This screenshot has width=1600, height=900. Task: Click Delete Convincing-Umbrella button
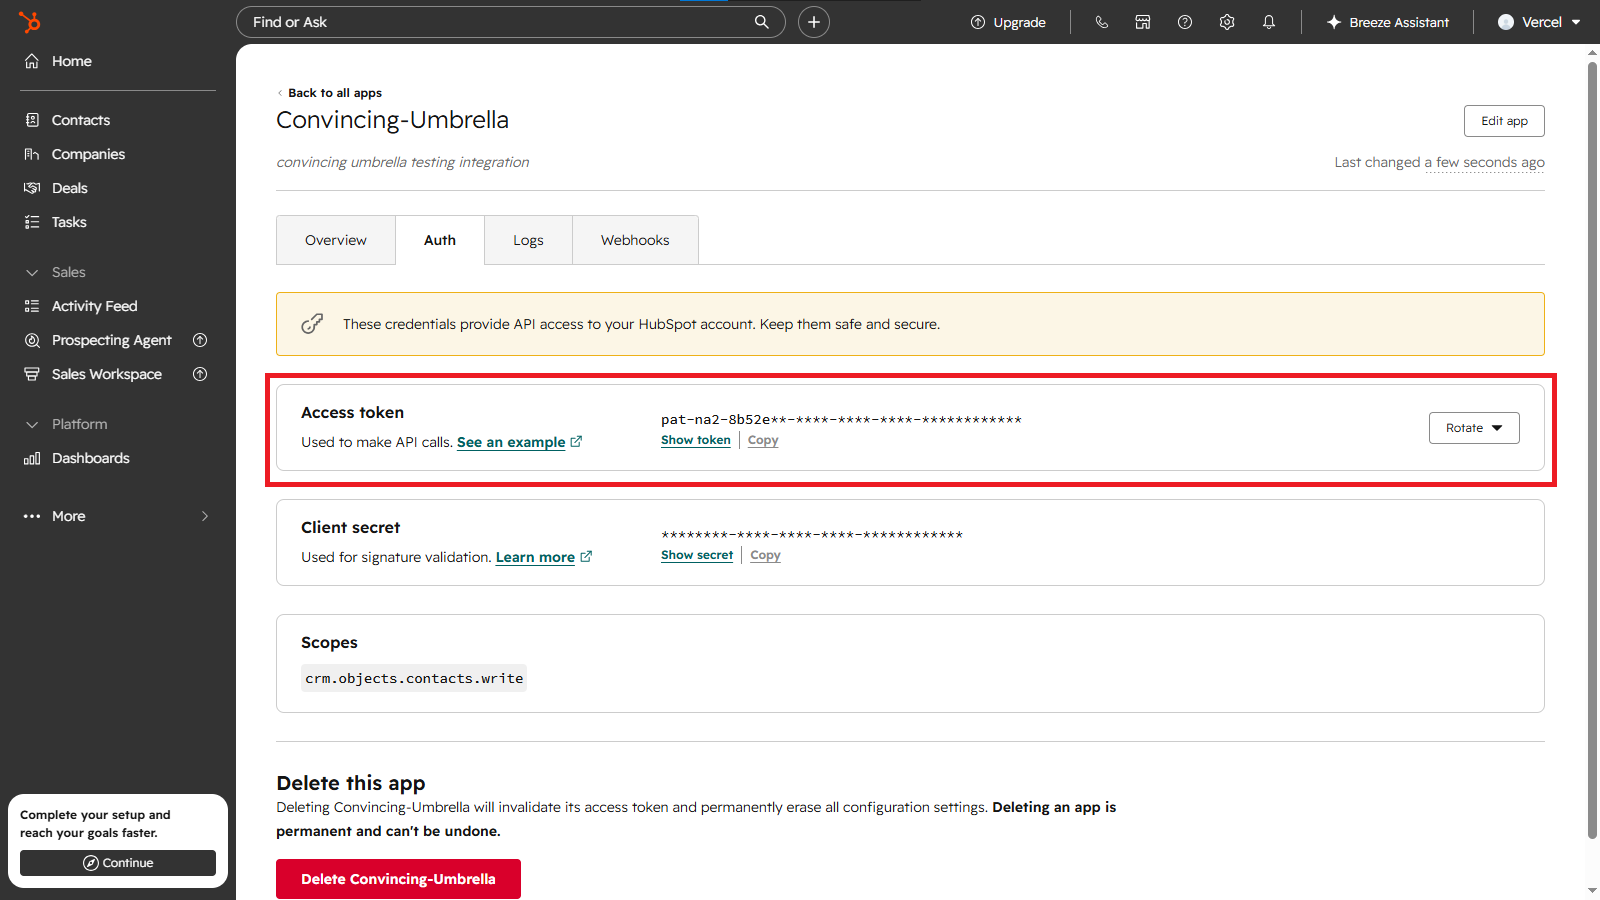[398, 879]
